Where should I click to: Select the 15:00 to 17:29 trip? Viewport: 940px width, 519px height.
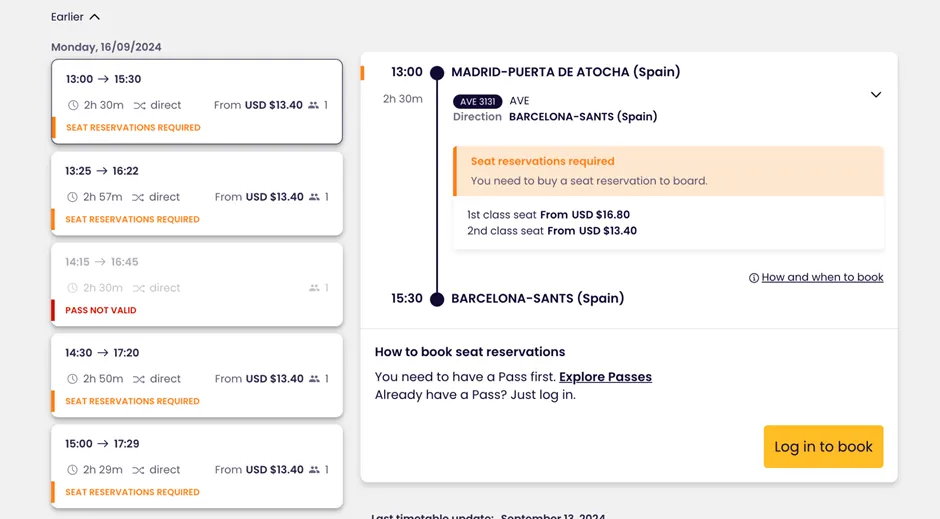point(197,466)
